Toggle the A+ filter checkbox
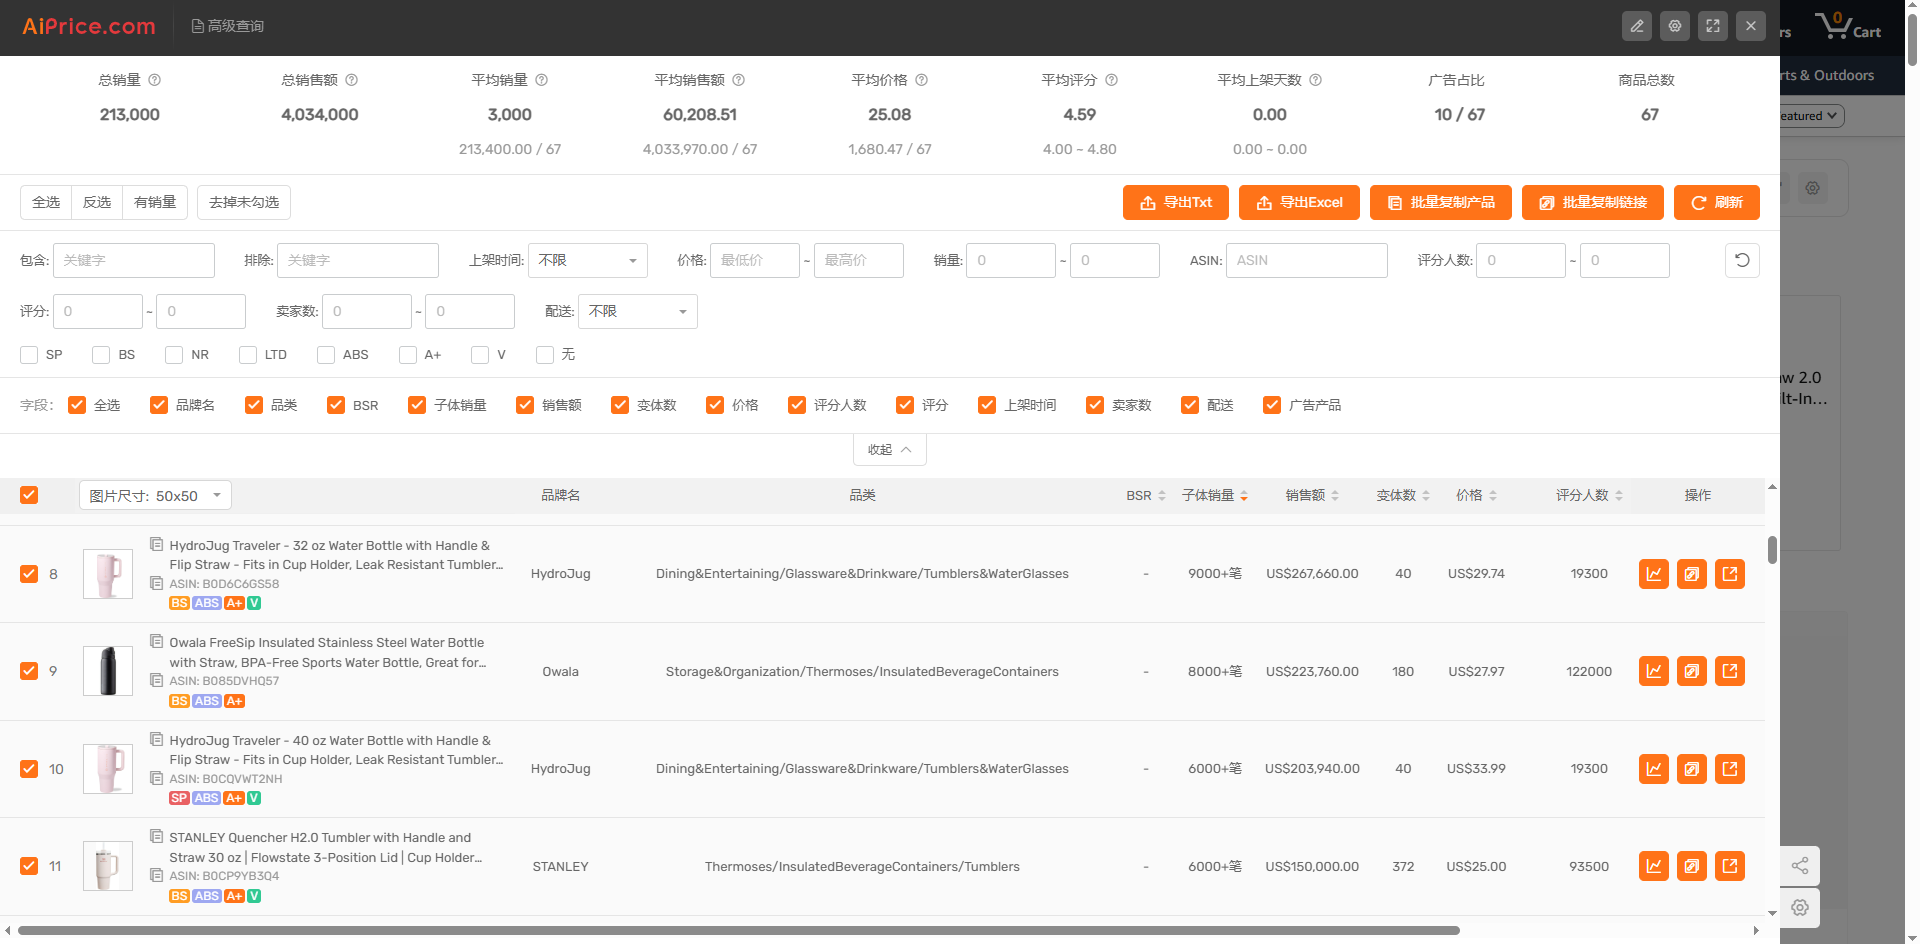Image resolution: width=1920 pixels, height=944 pixels. 408,355
